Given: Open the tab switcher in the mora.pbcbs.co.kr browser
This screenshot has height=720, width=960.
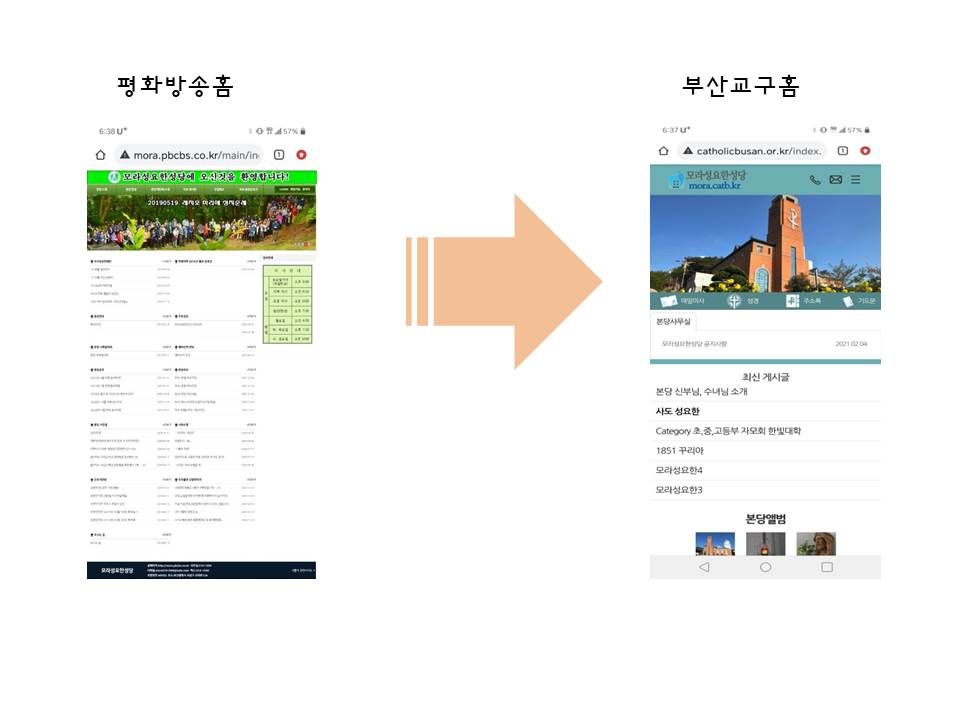Looking at the screenshot, I should [279, 155].
